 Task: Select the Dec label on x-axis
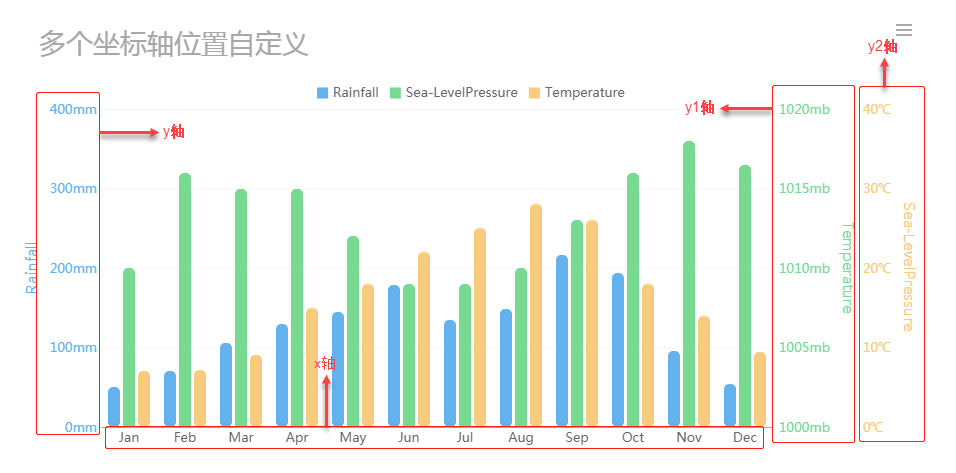(745, 438)
